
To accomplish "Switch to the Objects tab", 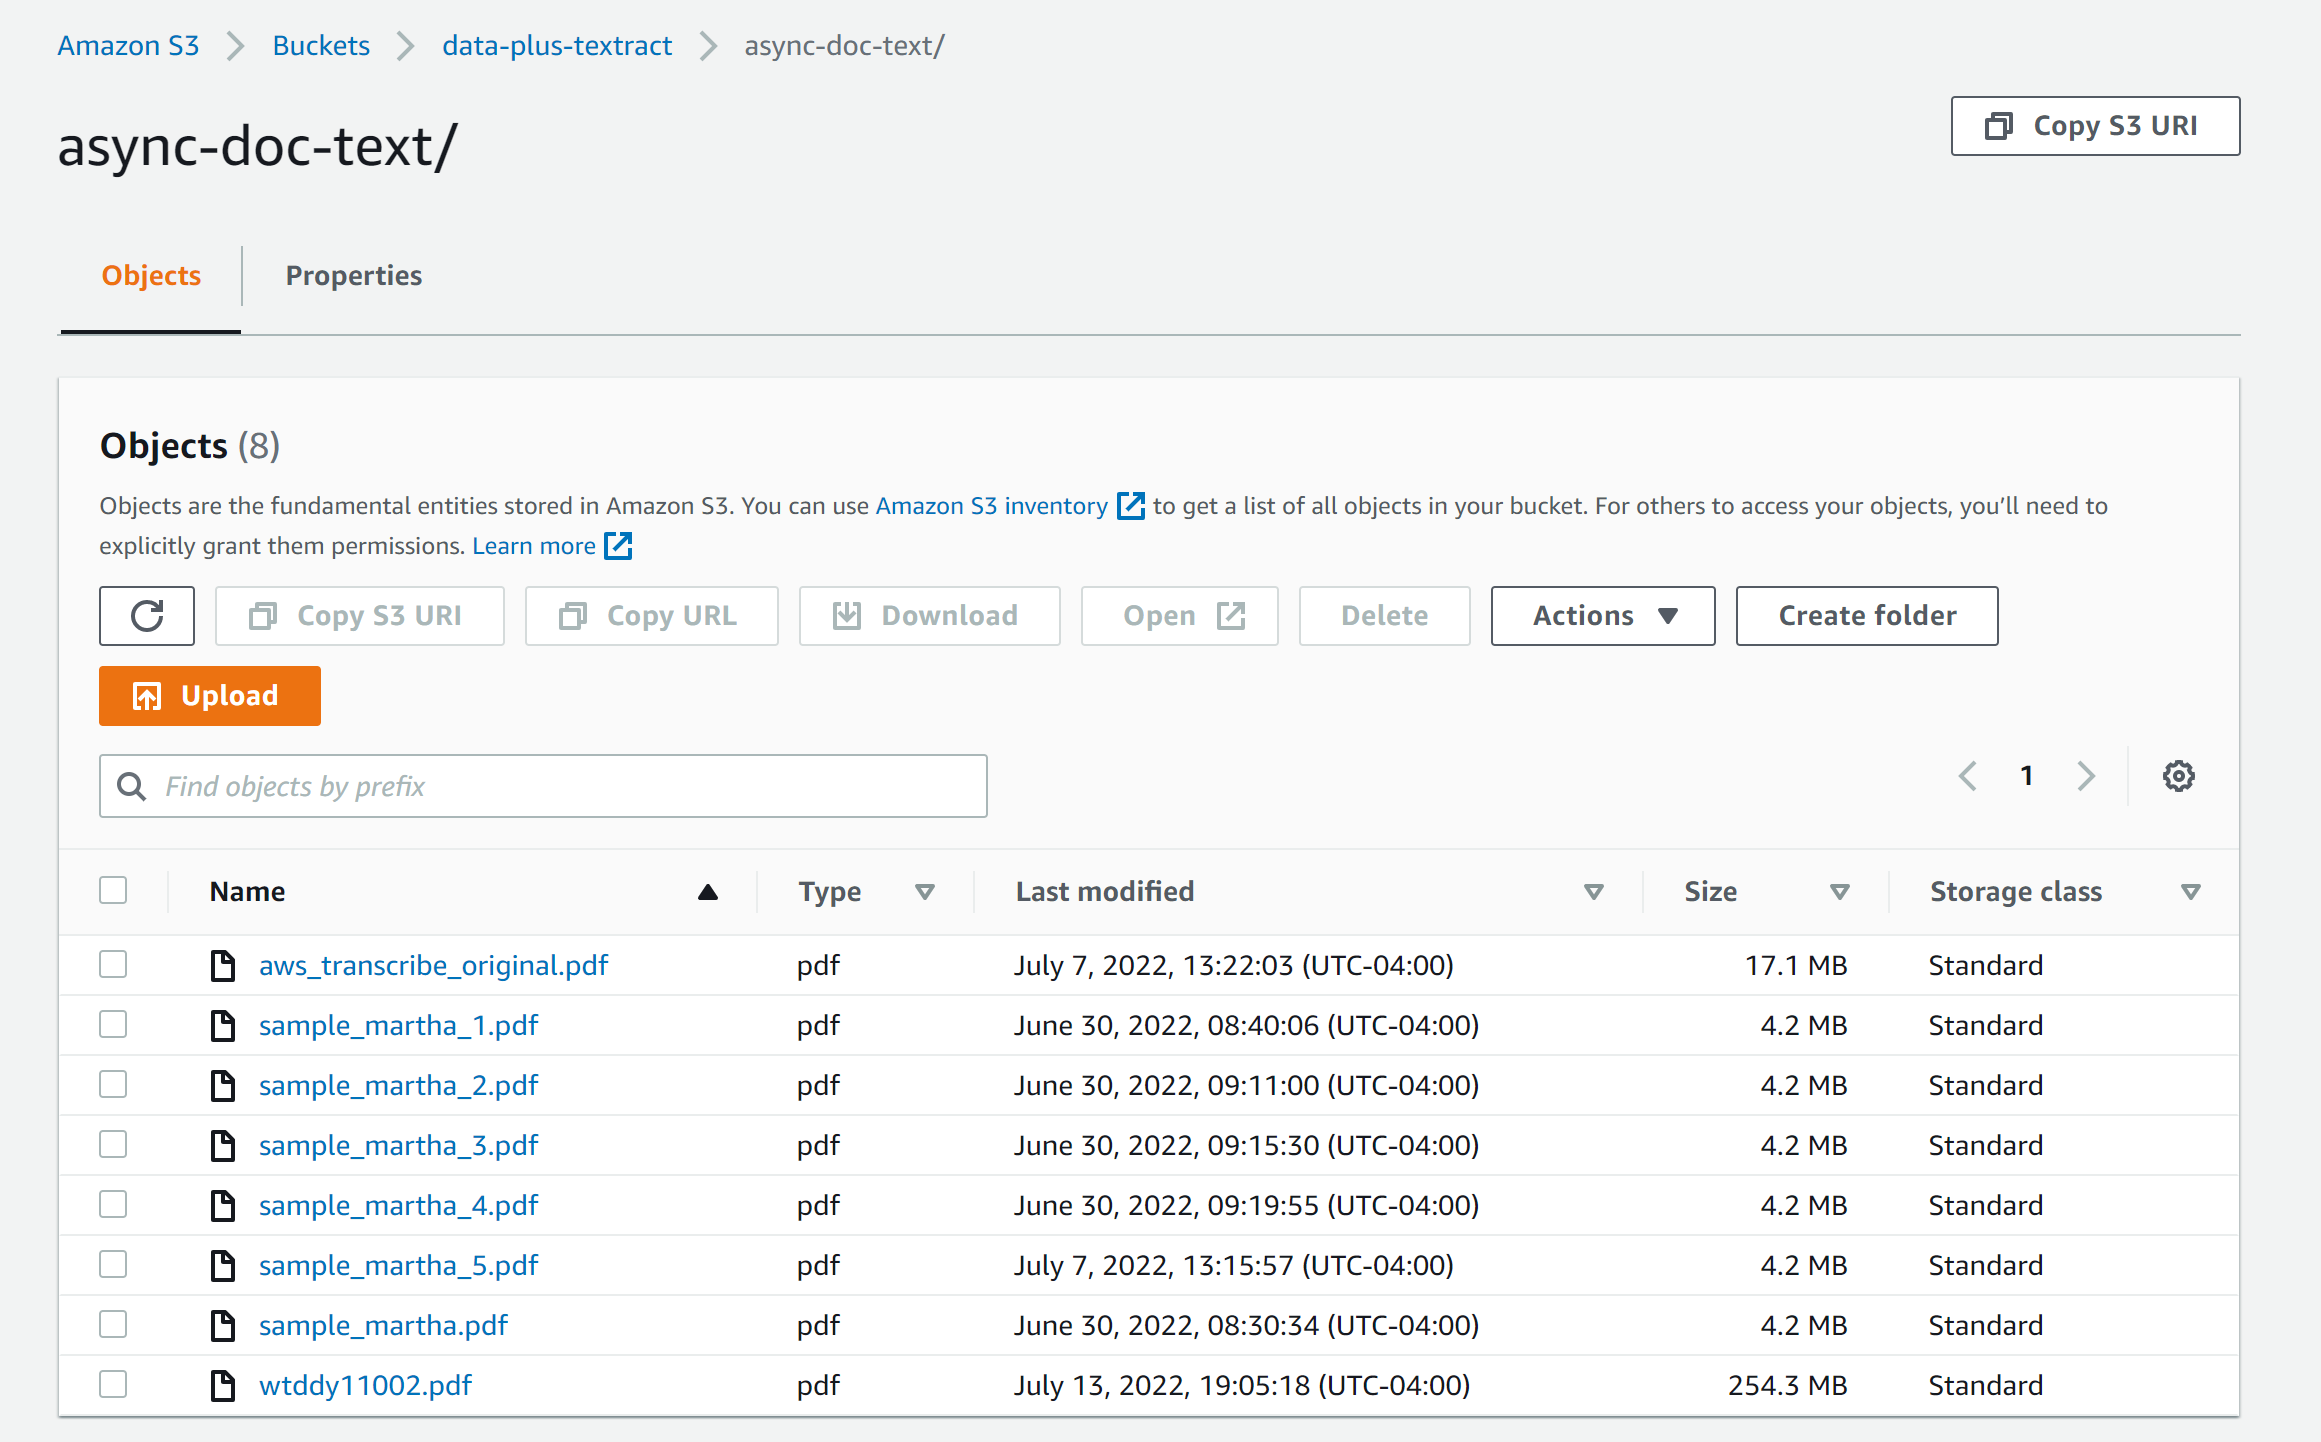I will point(151,276).
